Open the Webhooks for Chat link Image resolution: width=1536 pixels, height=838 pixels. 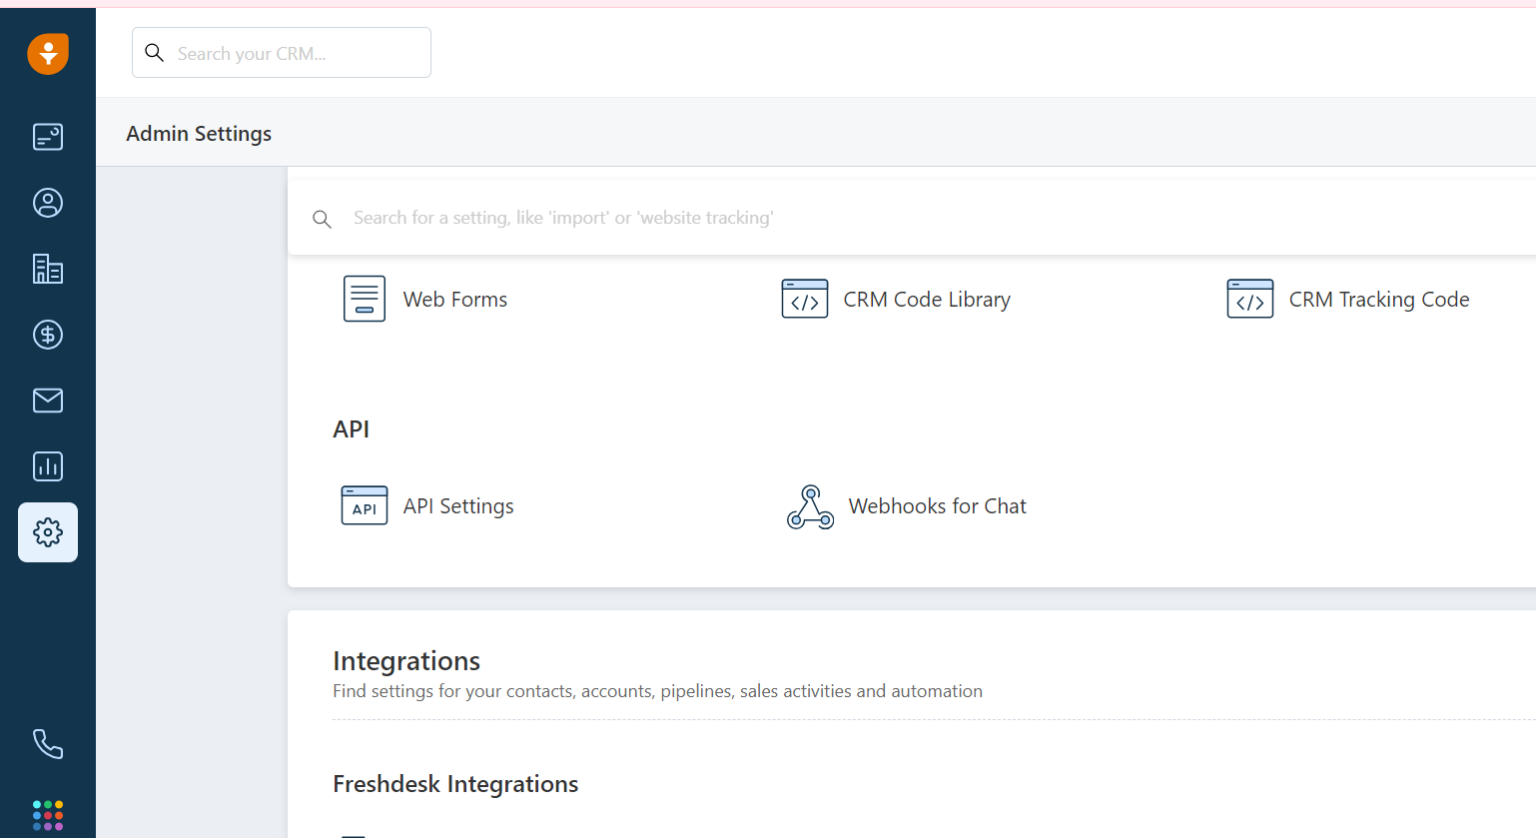937,507
